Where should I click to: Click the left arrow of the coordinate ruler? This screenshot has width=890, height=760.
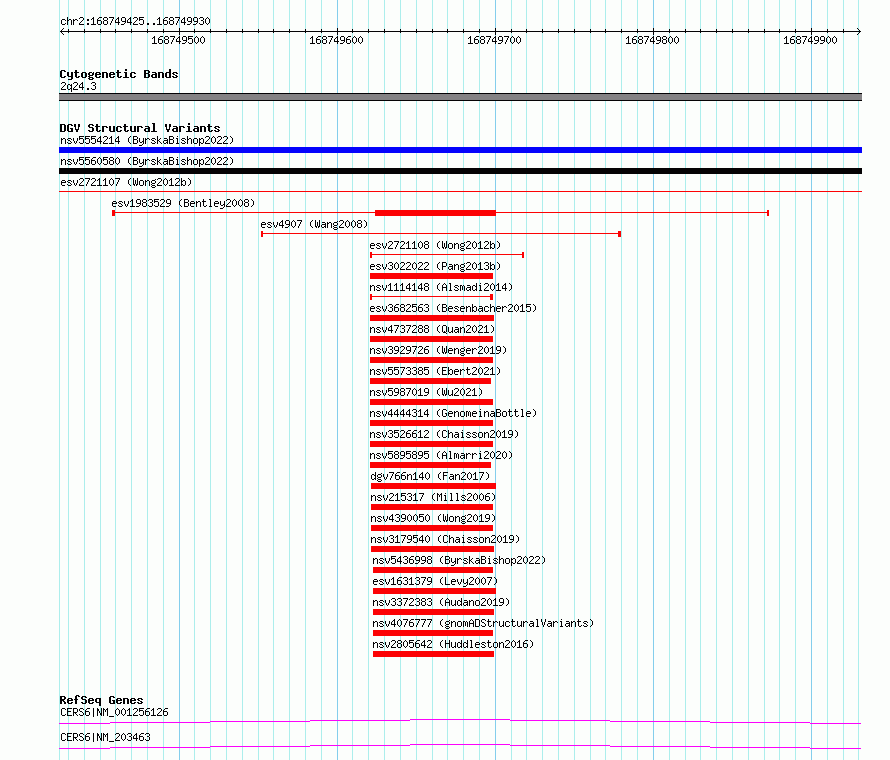coord(62,31)
